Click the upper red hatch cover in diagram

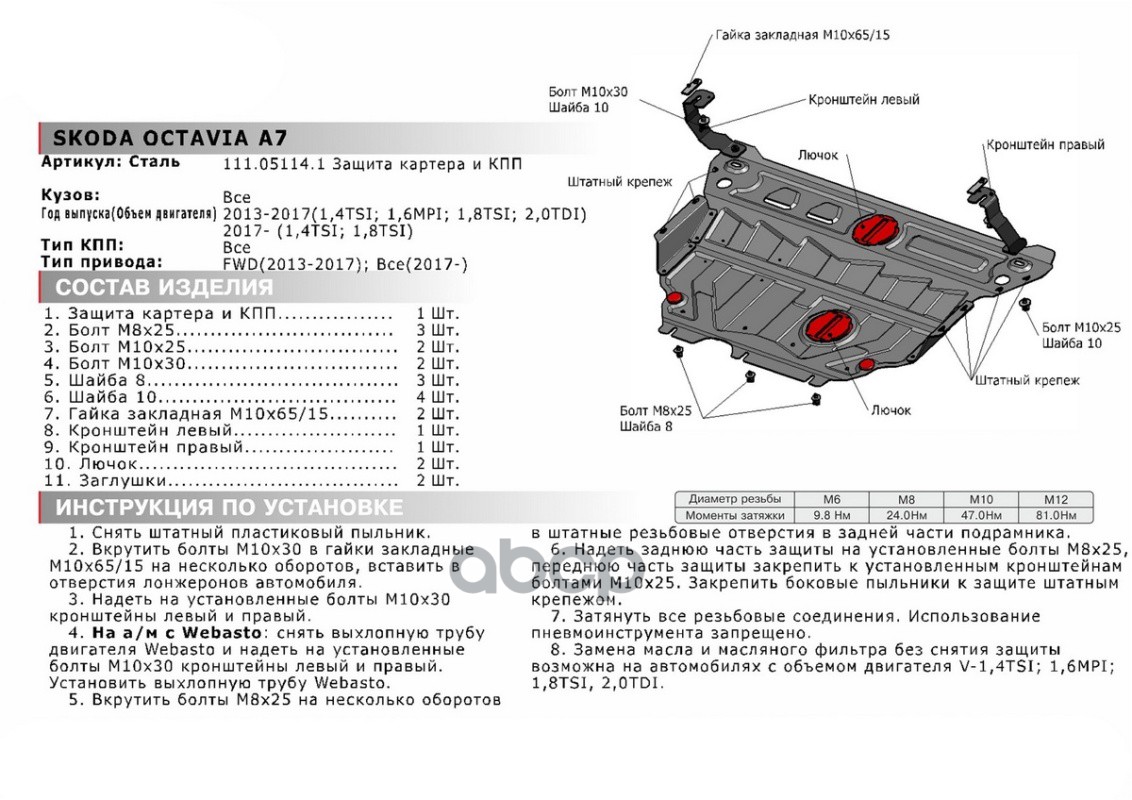tap(868, 228)
